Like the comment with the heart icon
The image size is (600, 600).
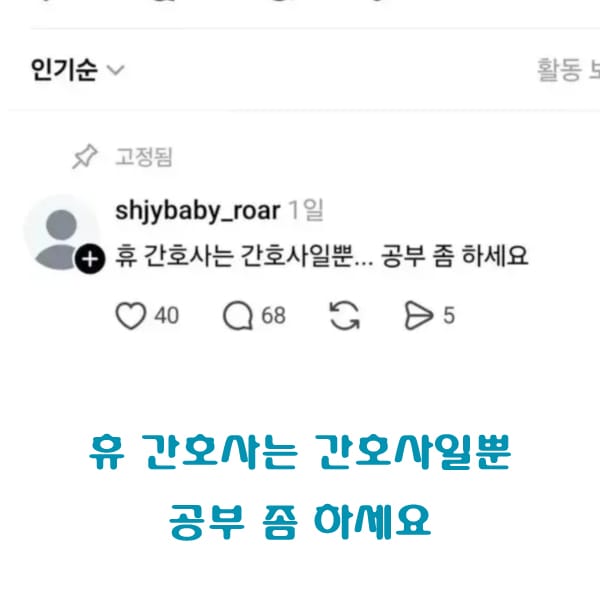130,316
